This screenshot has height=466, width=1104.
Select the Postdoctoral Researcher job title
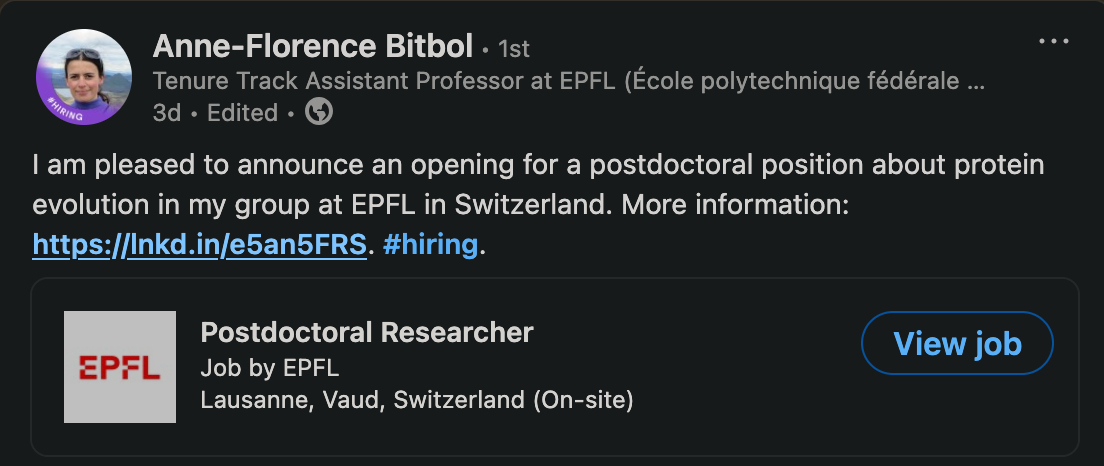[367, 332]
